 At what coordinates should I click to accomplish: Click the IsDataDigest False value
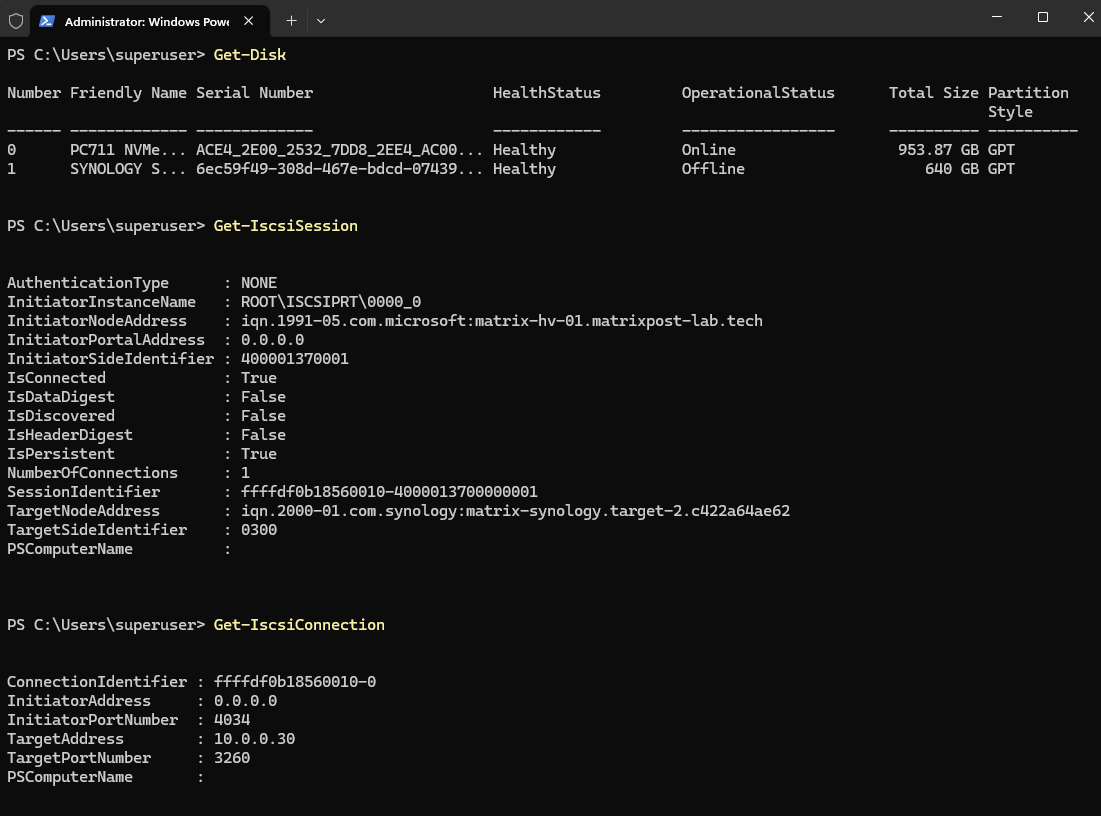[x=263, y=396]
